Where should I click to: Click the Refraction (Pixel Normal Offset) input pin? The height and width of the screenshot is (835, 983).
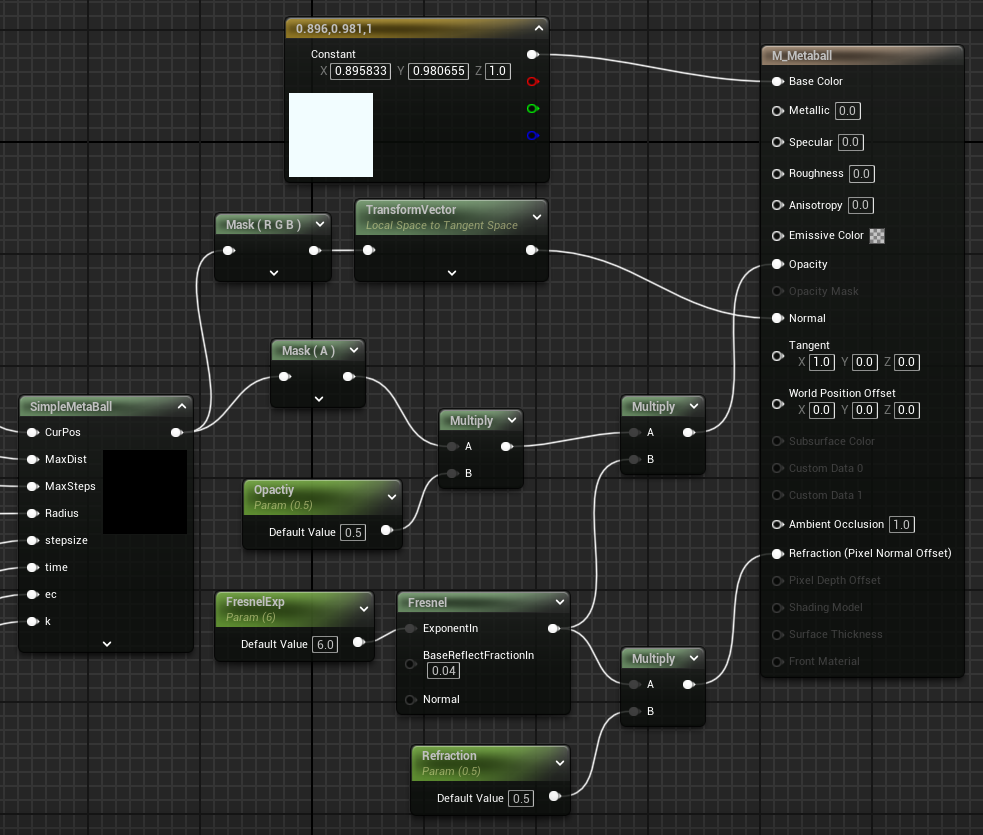point(777,553)
